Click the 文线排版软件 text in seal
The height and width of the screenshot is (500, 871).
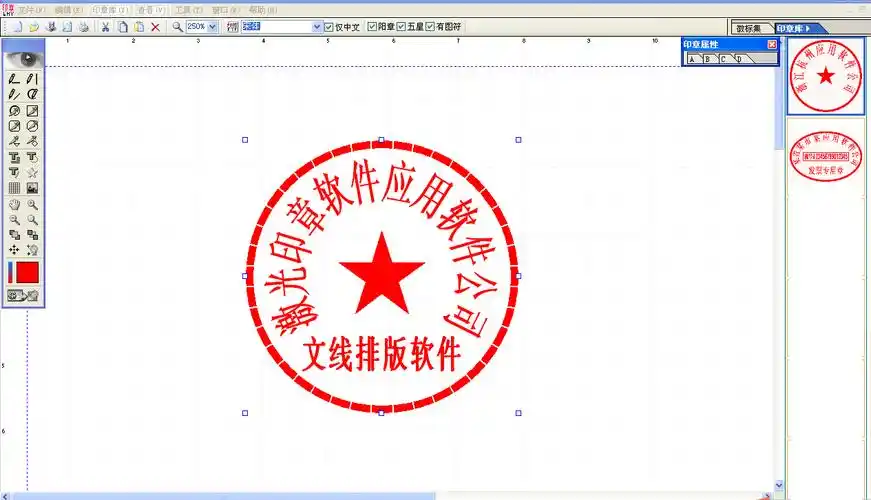(381, 354)
